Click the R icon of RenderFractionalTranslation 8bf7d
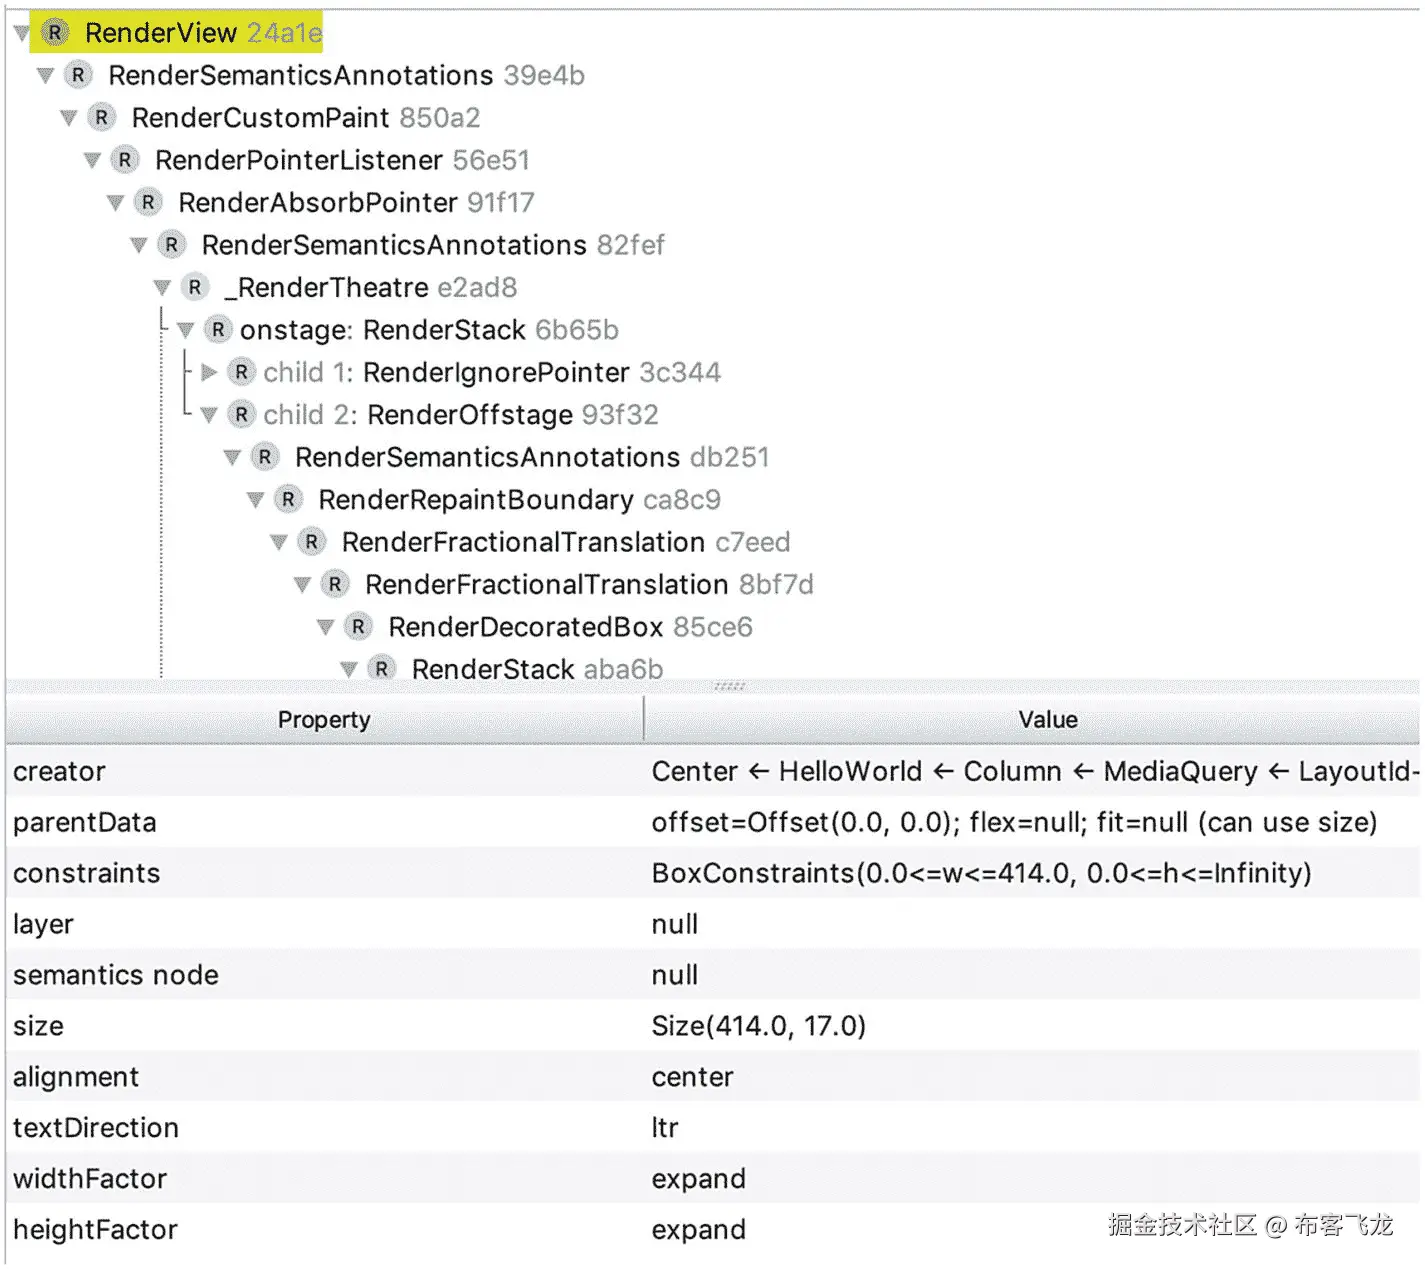The image size is (1425, 1270). pos(335,584)
